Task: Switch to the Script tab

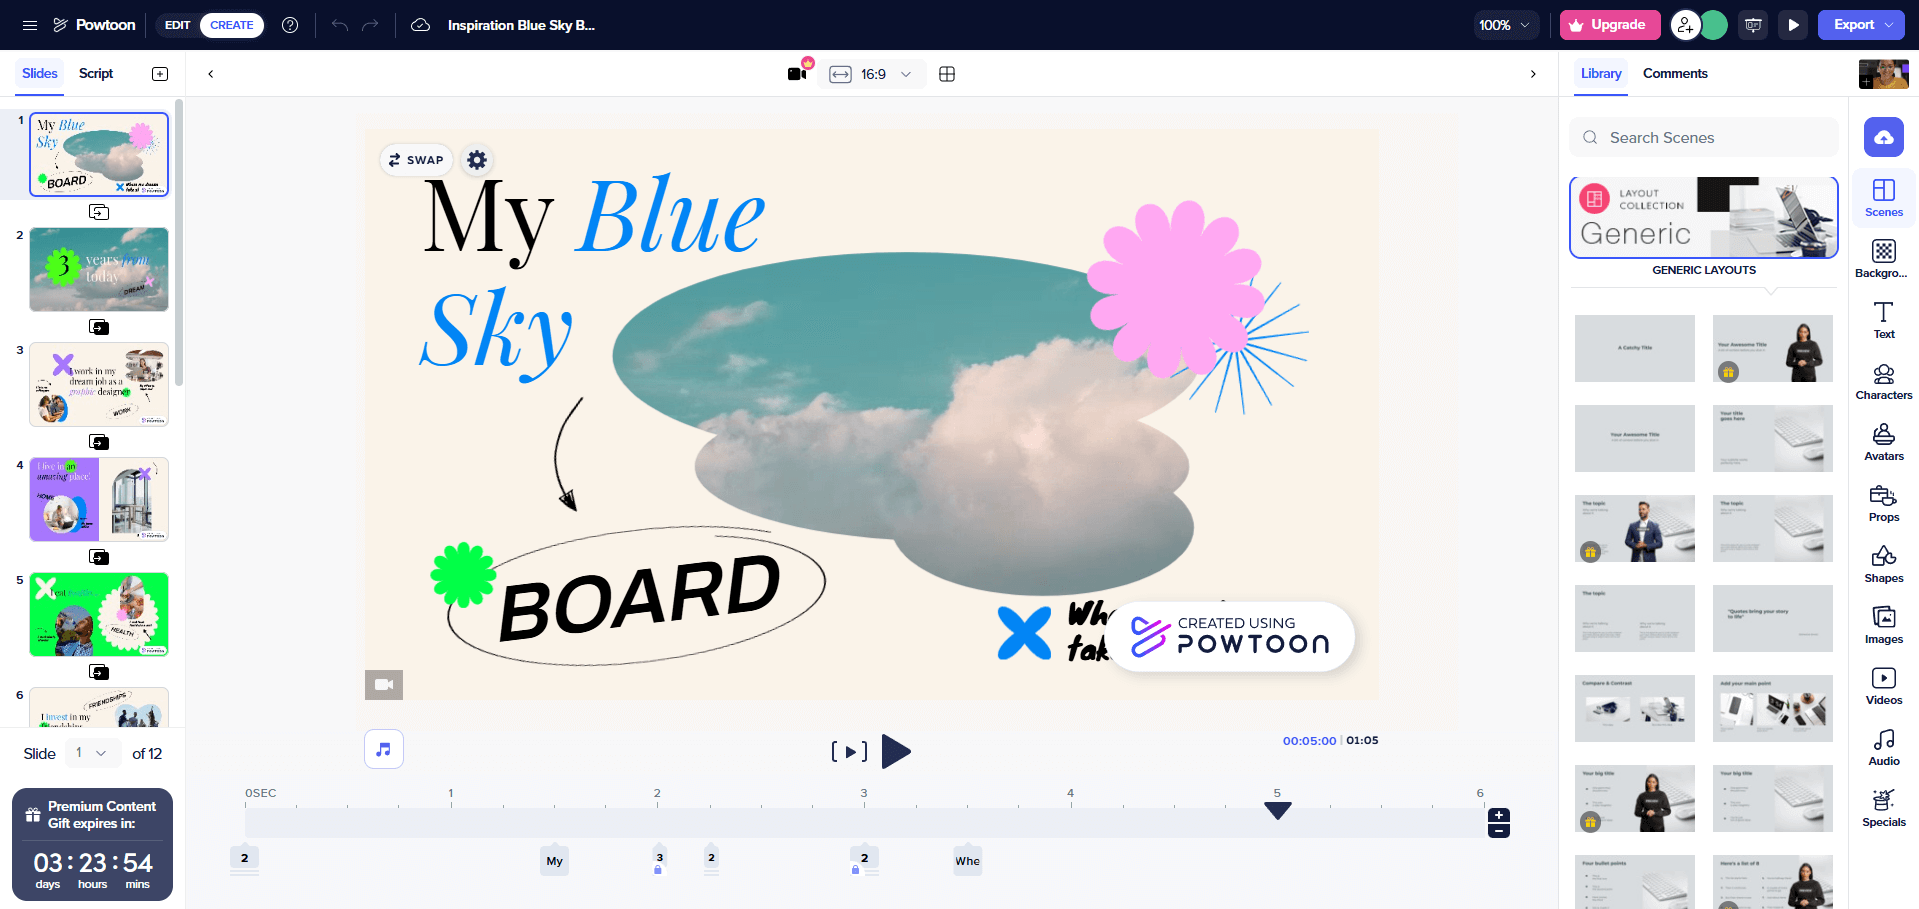Action: [x=96, y=73]
